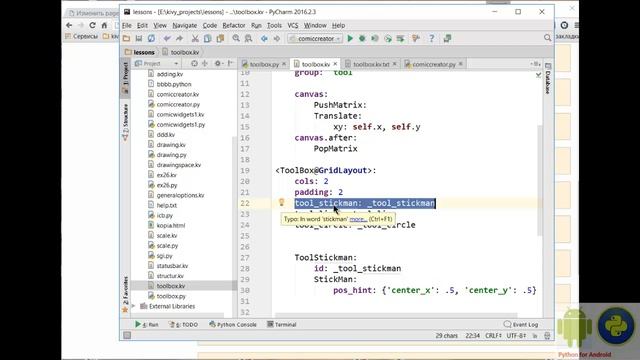This screenshot has width=640, height=360.
Task: Click line 29 'StickMan:' in editor
Action: tap(335, 280)
